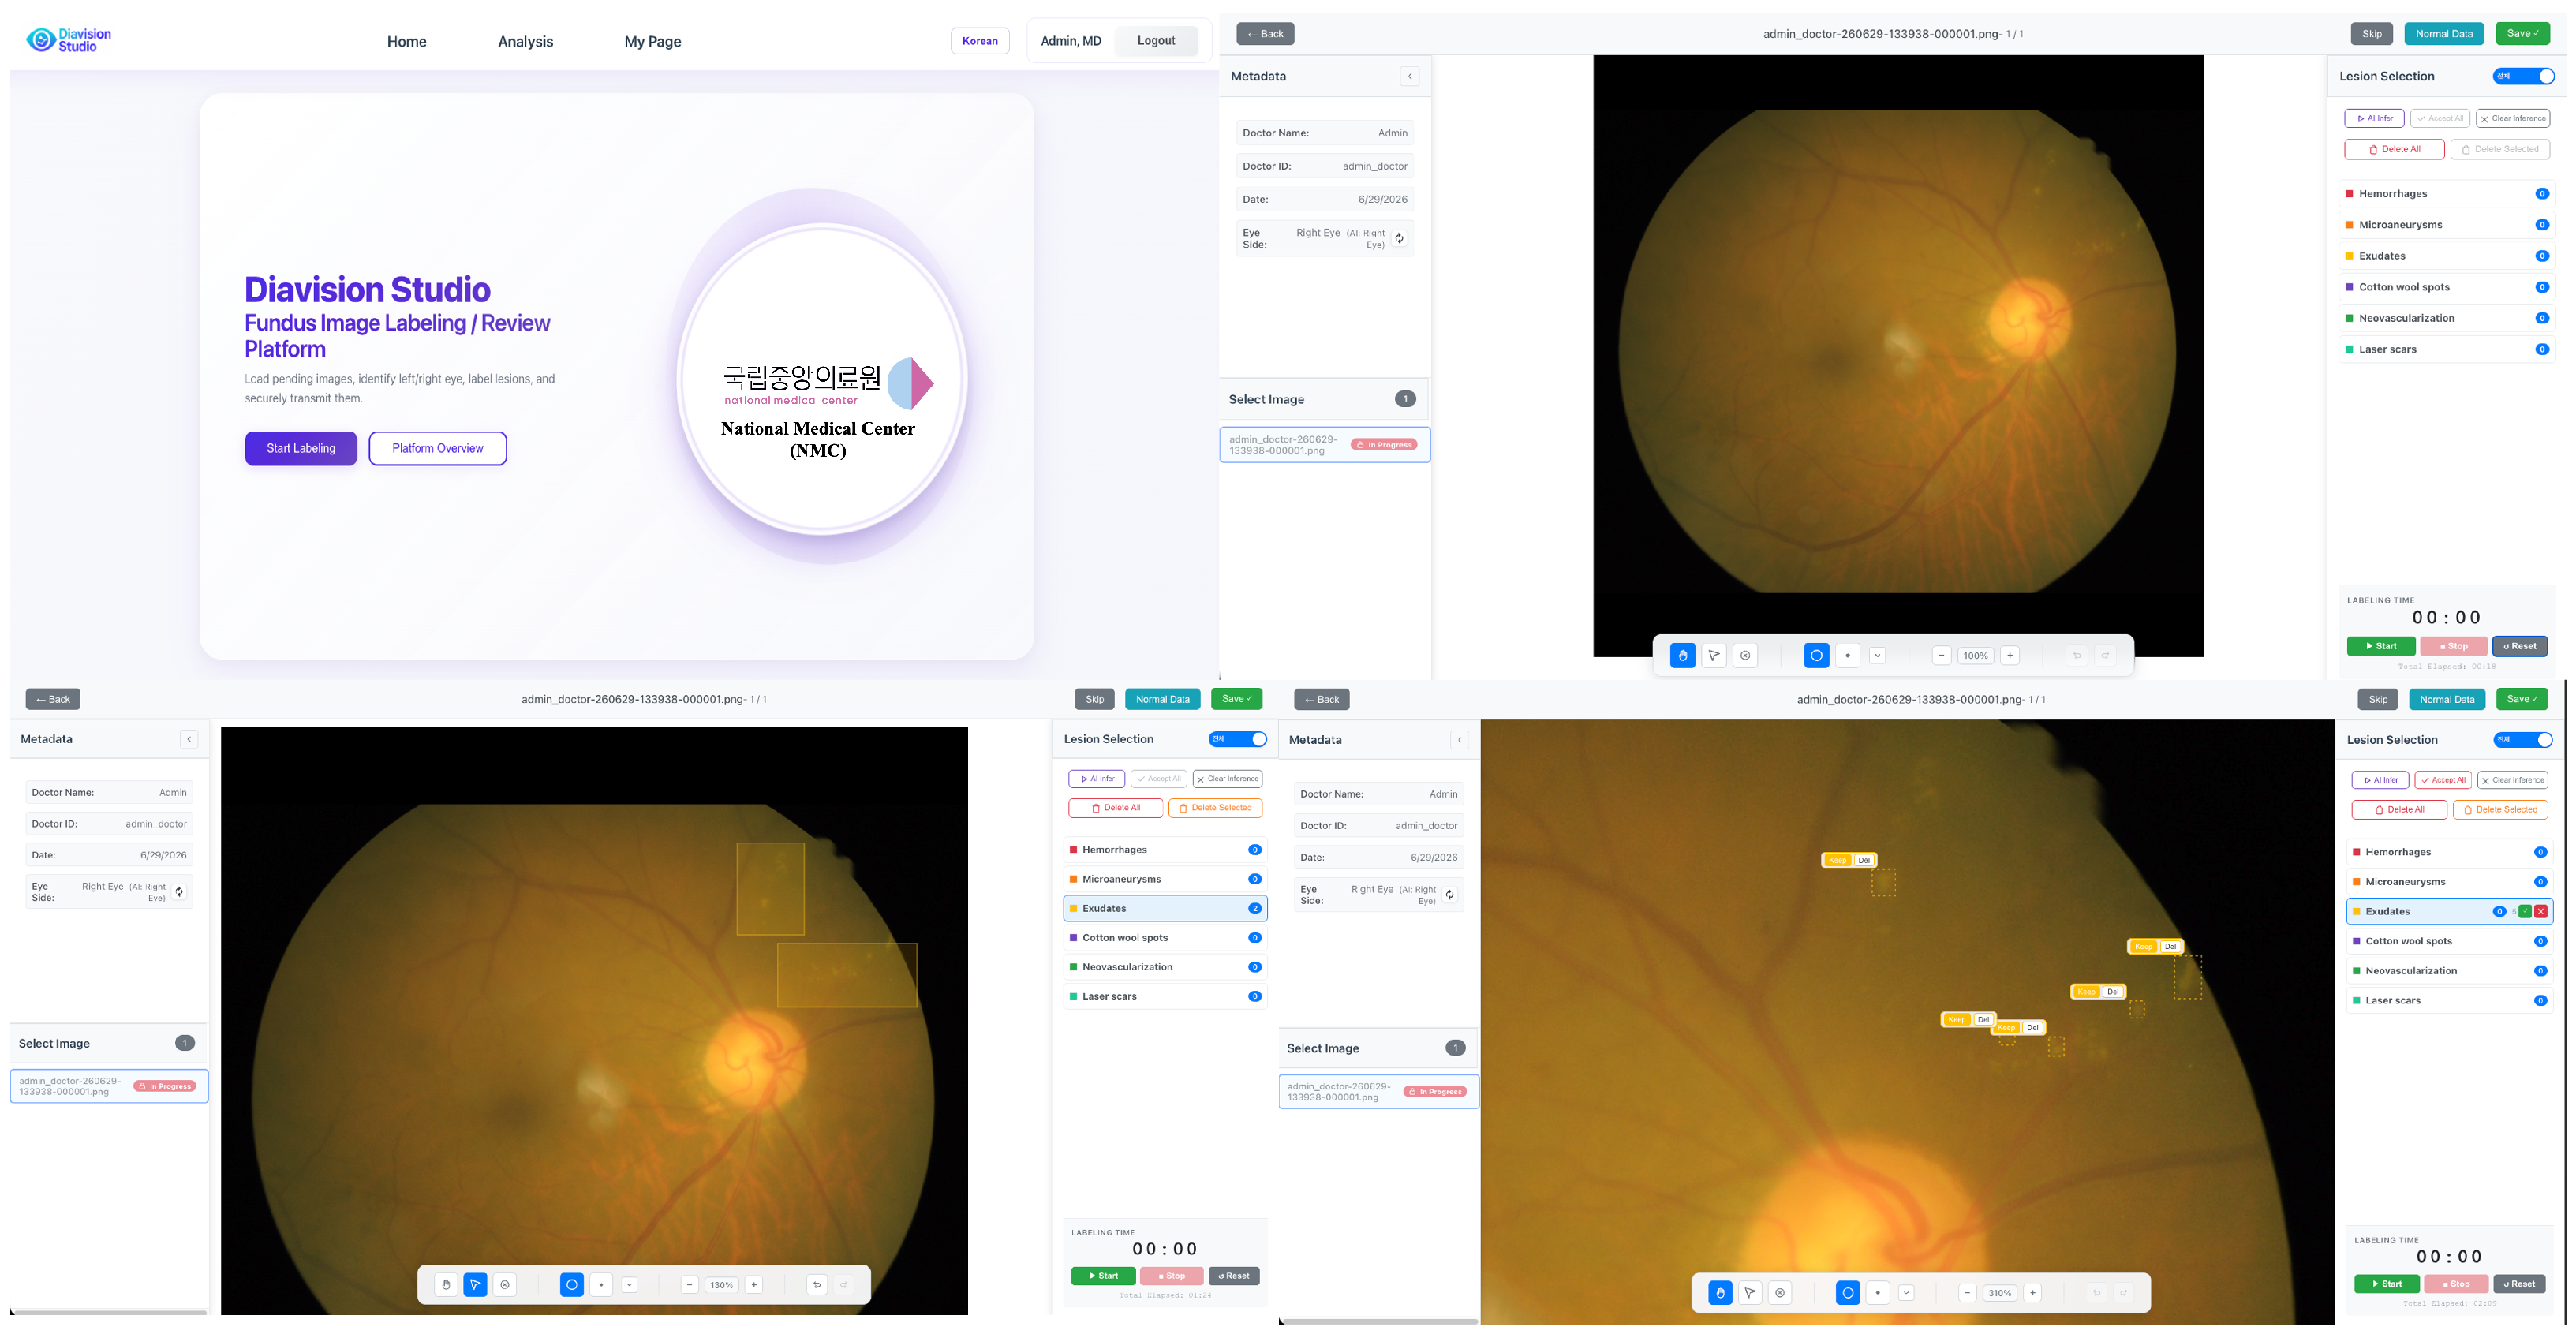The width and height of the screenshot is (2576, 1334).
Task: Click the zoom out minus beside 130%
Action: click(689, 1285)
